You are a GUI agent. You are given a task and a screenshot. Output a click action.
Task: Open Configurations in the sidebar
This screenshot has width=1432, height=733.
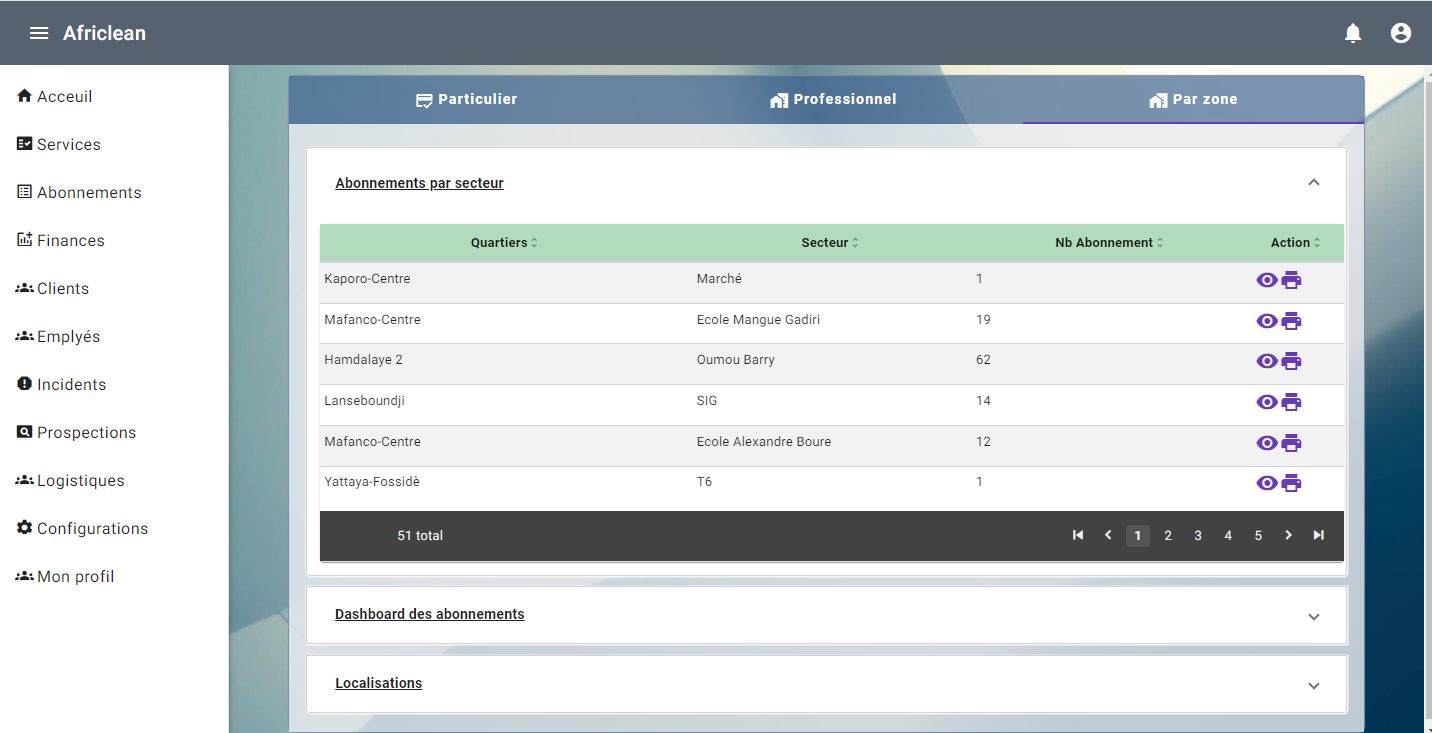tap(82, 528)
